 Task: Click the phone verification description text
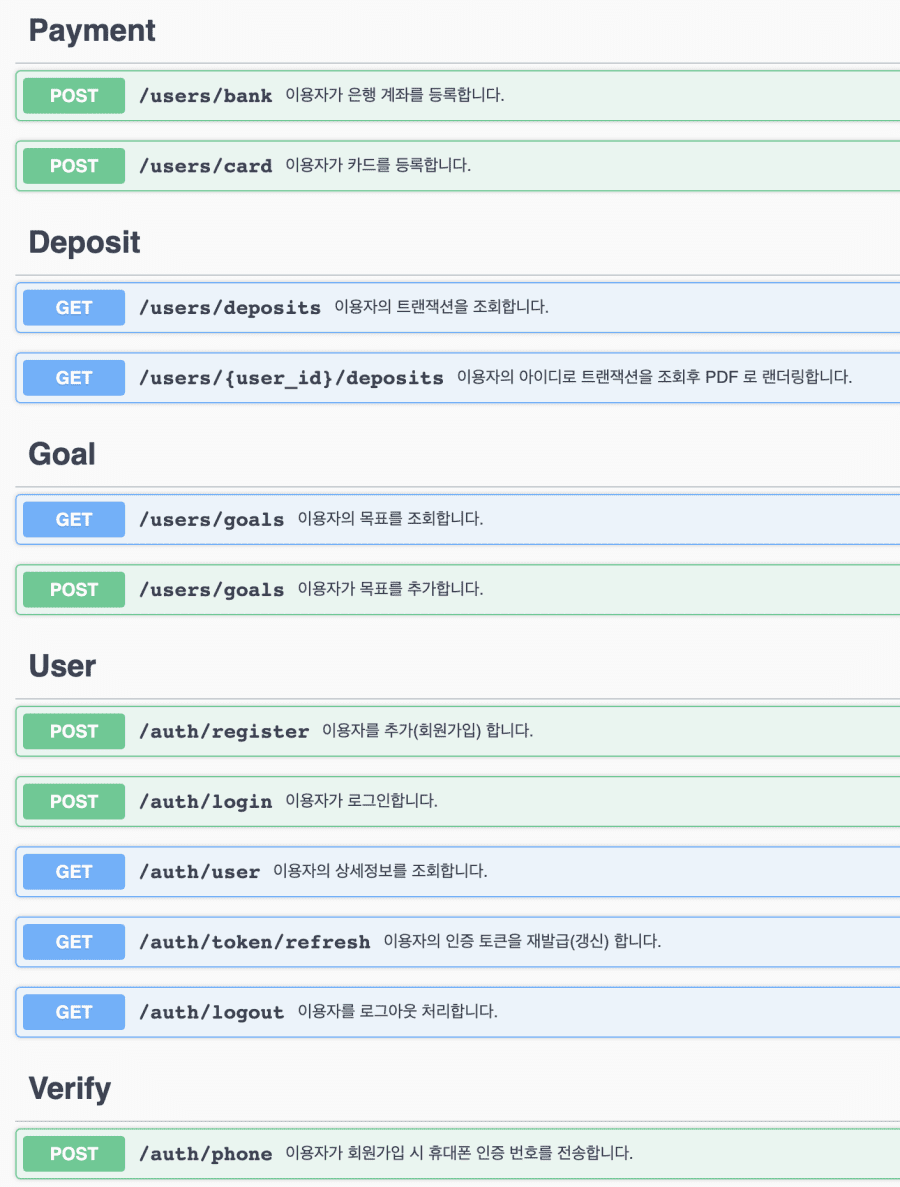(x=459, y=1153)
